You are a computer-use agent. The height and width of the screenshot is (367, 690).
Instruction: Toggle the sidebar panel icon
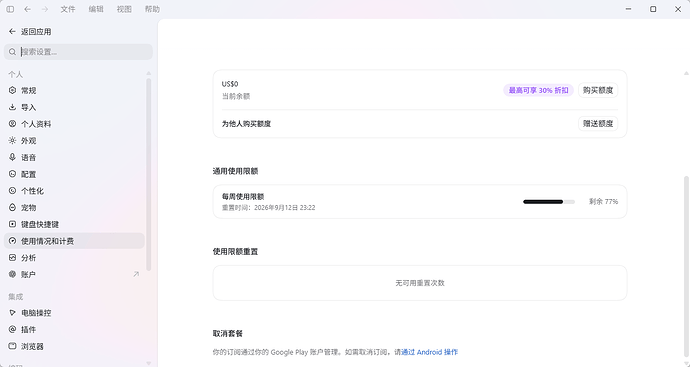point(10,9)
